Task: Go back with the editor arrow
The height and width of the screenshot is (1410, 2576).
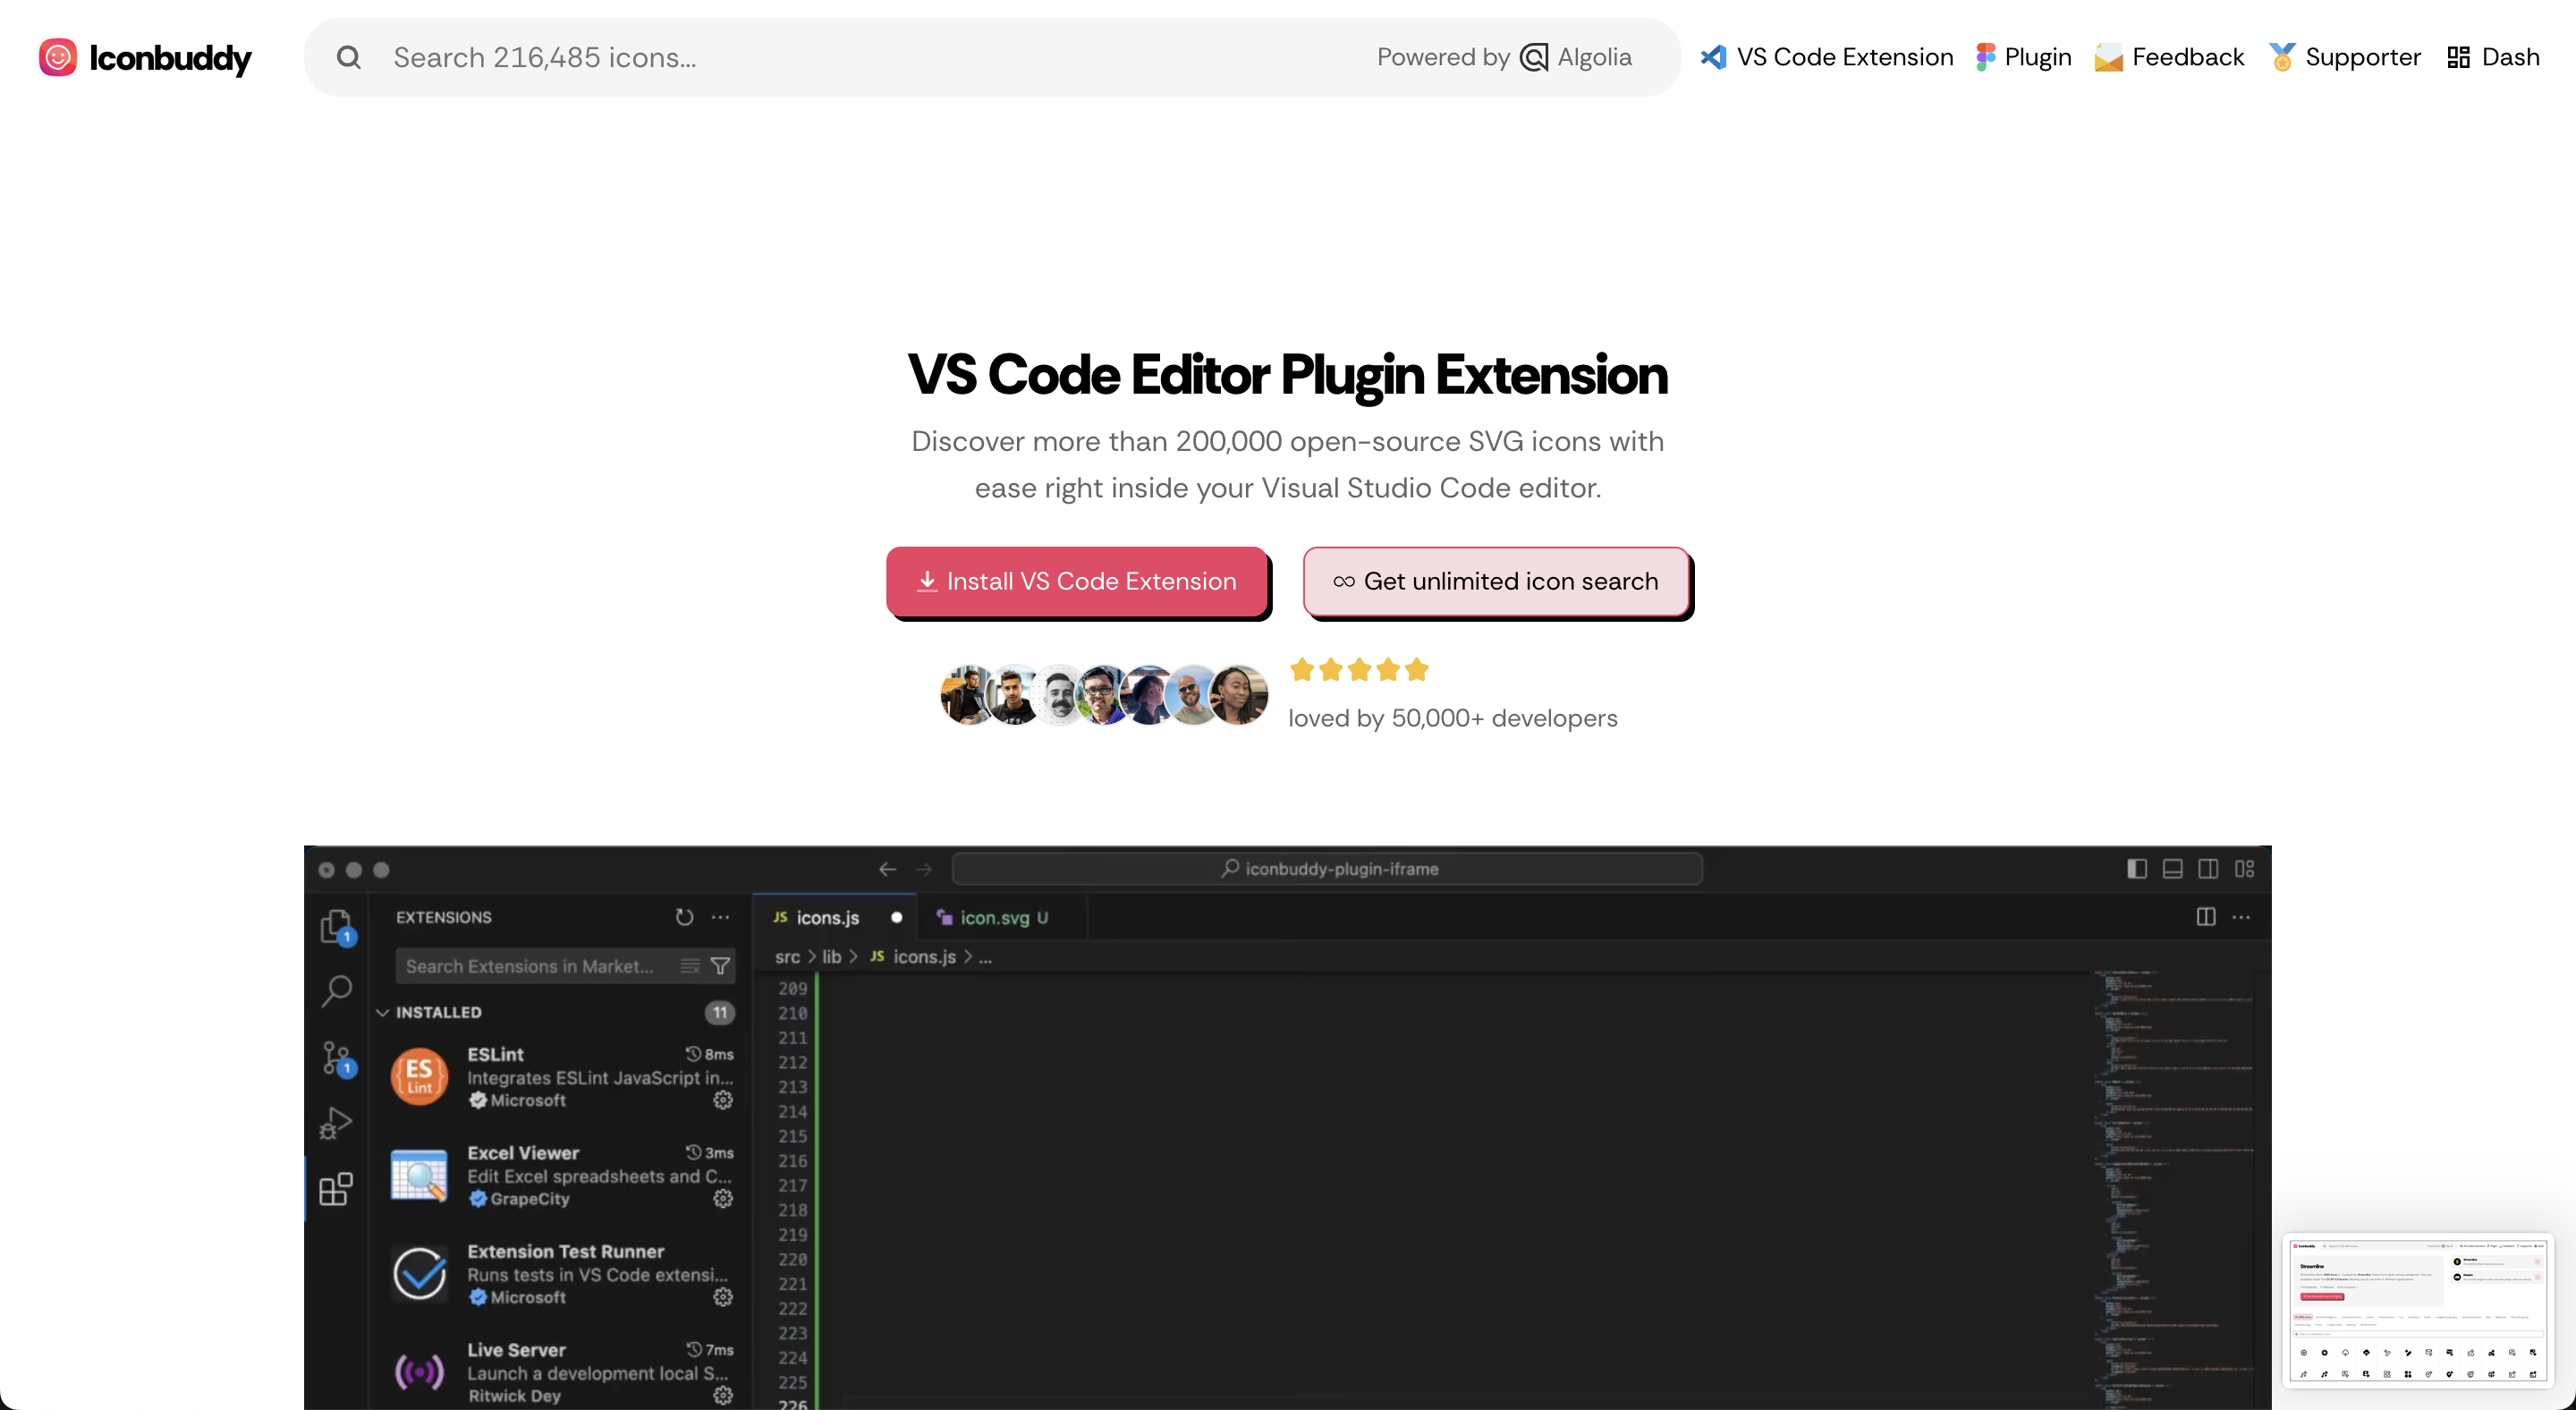Action: pos(887,869)
